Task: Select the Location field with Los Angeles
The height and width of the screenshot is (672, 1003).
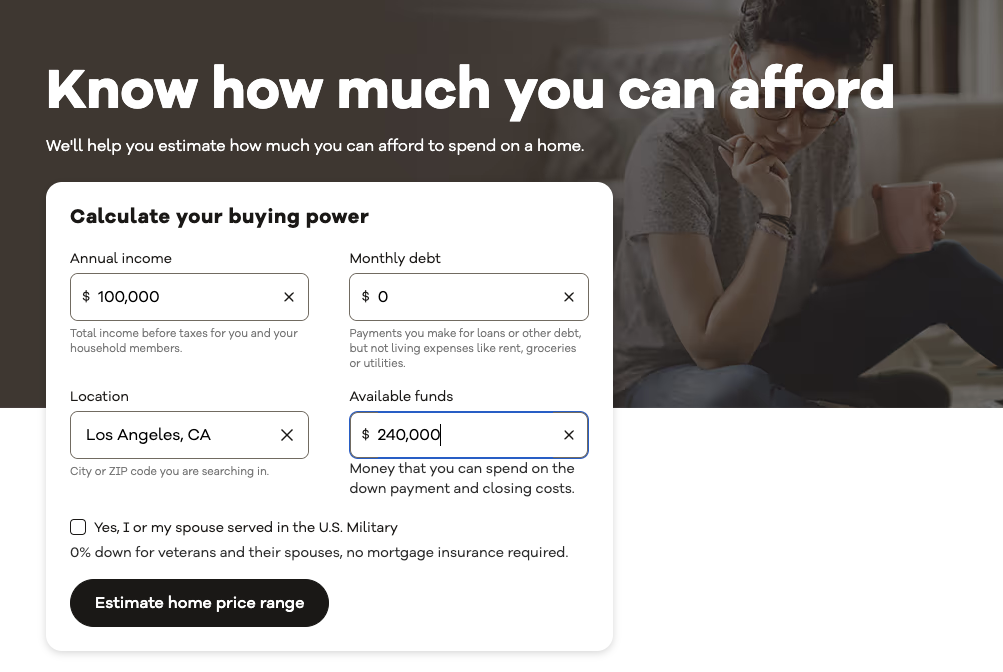Action: [170, 435]
